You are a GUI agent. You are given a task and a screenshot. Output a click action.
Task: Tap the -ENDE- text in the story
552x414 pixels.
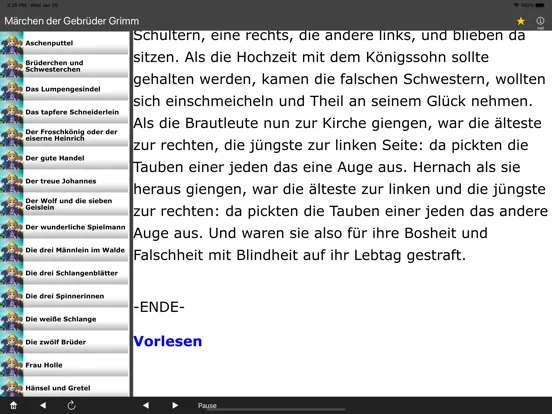159,307
